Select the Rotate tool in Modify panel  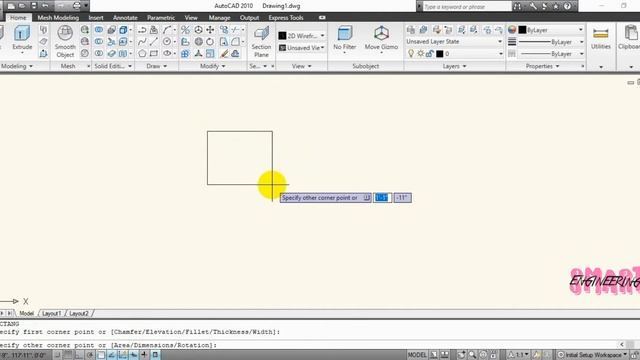click(210, 42)
